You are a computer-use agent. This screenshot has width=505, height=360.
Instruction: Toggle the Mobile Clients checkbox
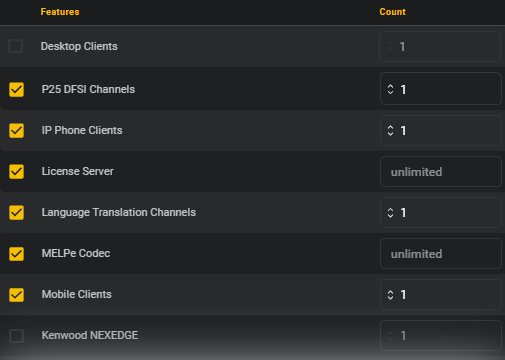[x=16, y=295]
